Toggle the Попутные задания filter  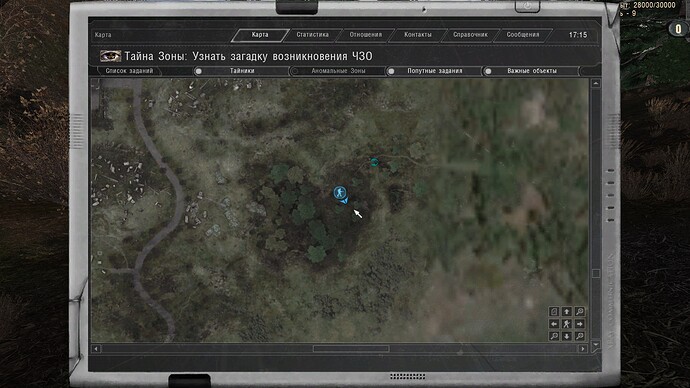(x=434, y=71)
